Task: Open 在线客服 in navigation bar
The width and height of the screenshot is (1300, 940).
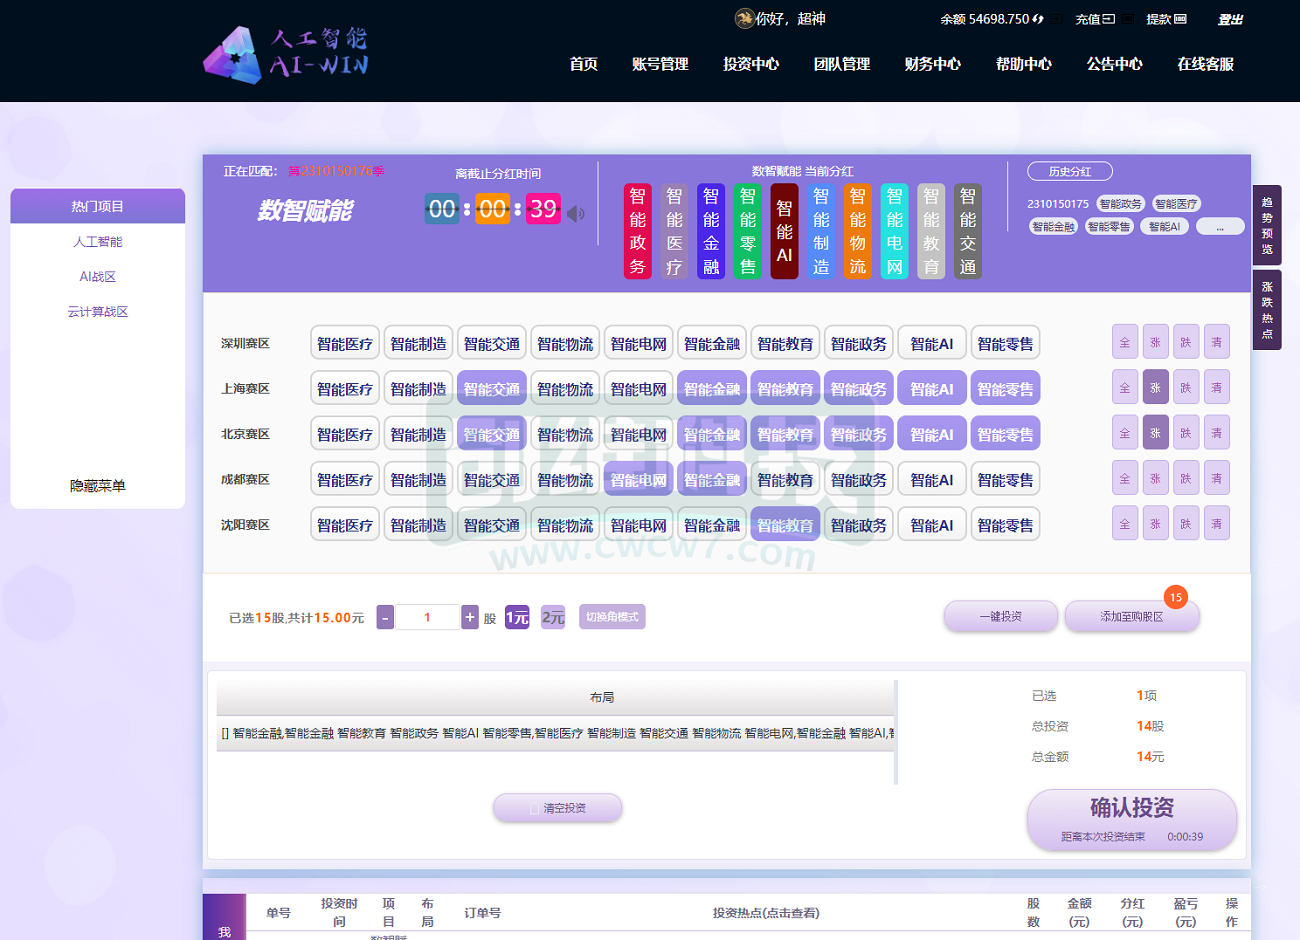Action: pos(1206,64)
